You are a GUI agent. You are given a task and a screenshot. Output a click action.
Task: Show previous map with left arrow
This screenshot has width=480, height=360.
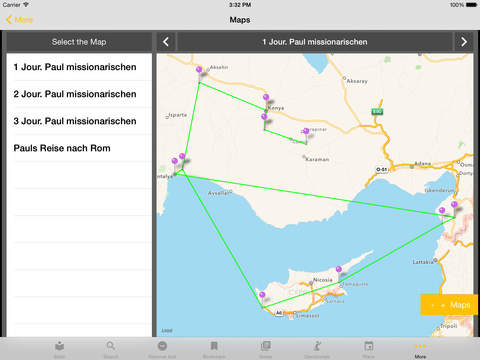tap(166, 42)
